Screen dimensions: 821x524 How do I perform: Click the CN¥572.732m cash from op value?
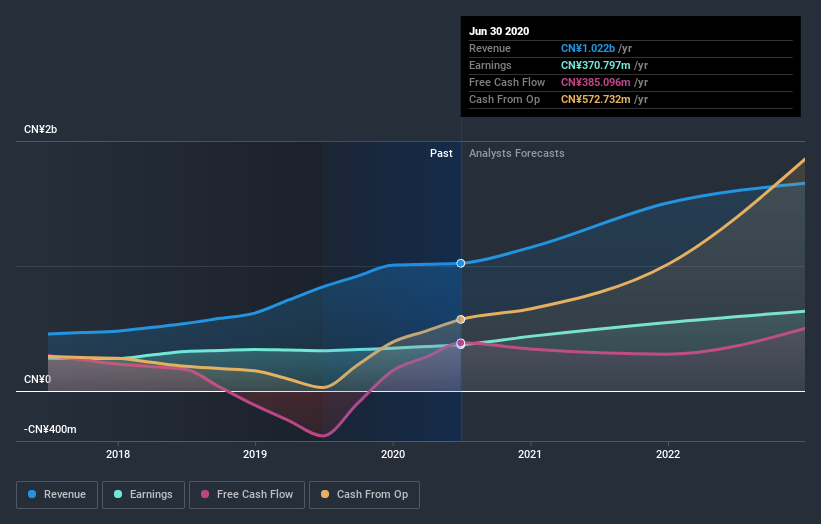[x=596, y=99]
